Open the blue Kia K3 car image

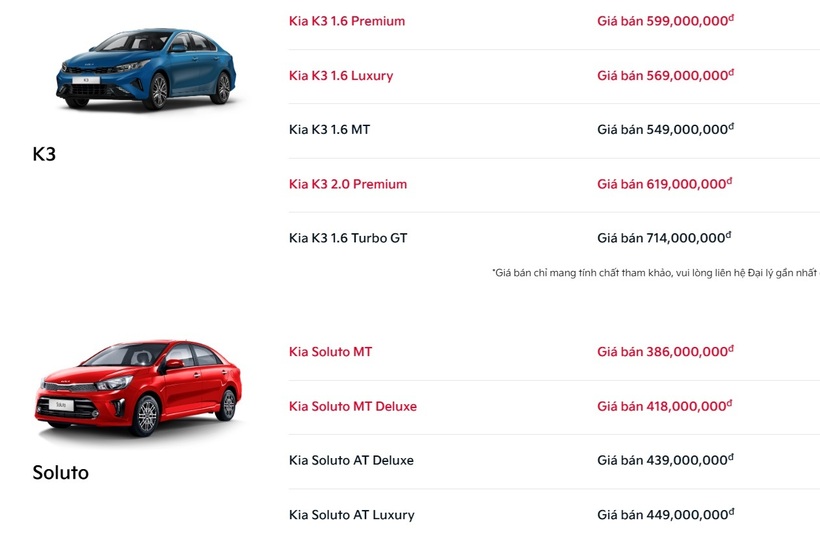pos(146,68)
